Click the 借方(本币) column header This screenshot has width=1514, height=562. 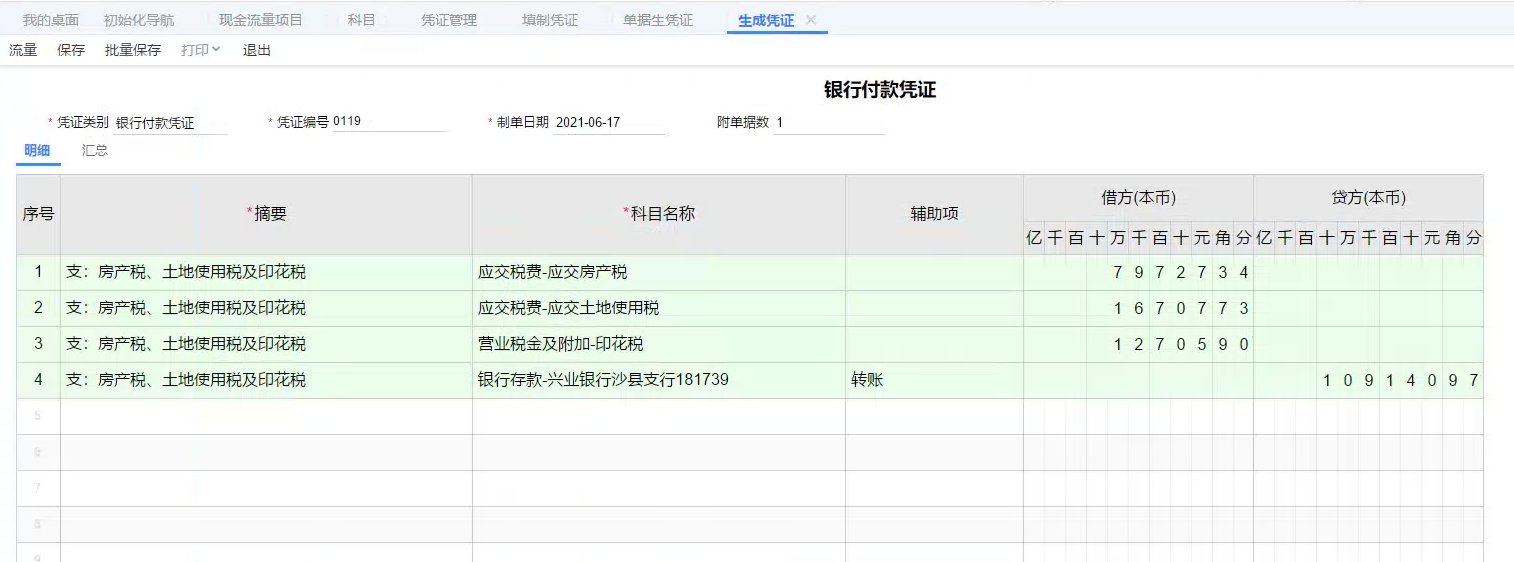pos(1138,198)
